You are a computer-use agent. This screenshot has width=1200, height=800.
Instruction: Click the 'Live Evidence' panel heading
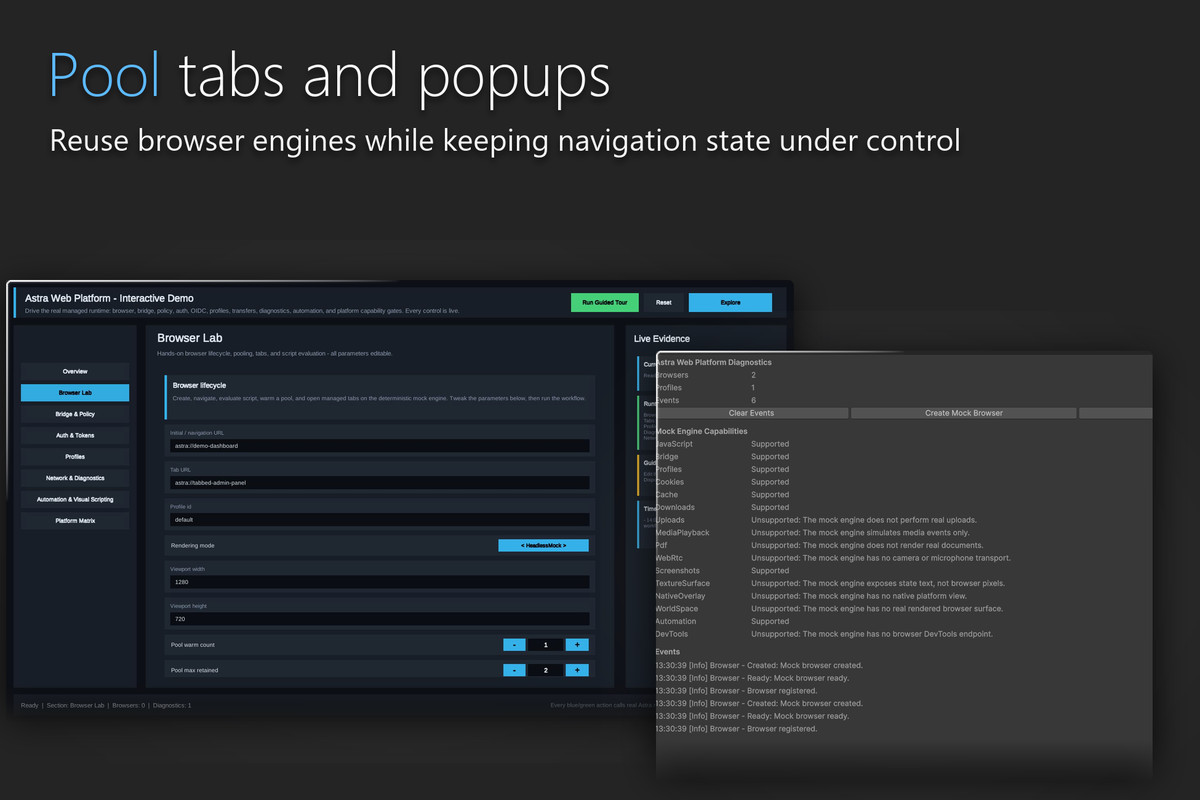pyautogui.click(x=662, y=339)
